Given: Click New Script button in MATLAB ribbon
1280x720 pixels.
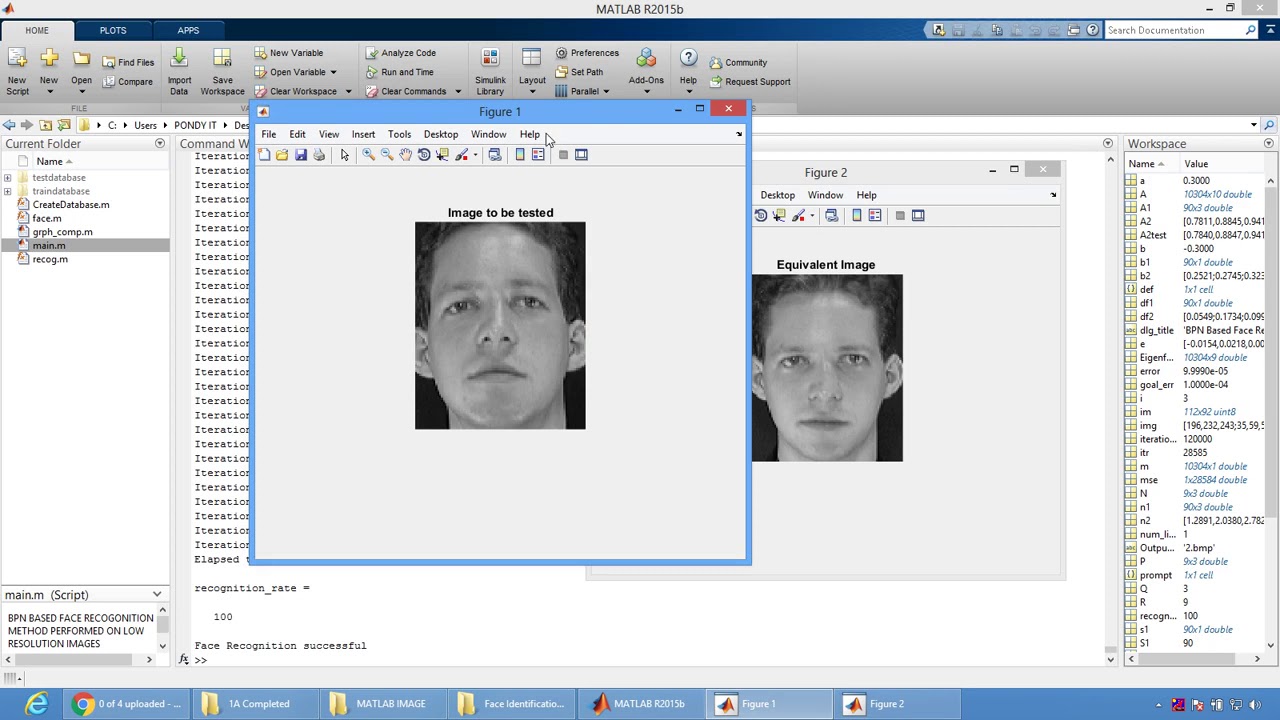Looking at the screenshot, I should point(17,71).
